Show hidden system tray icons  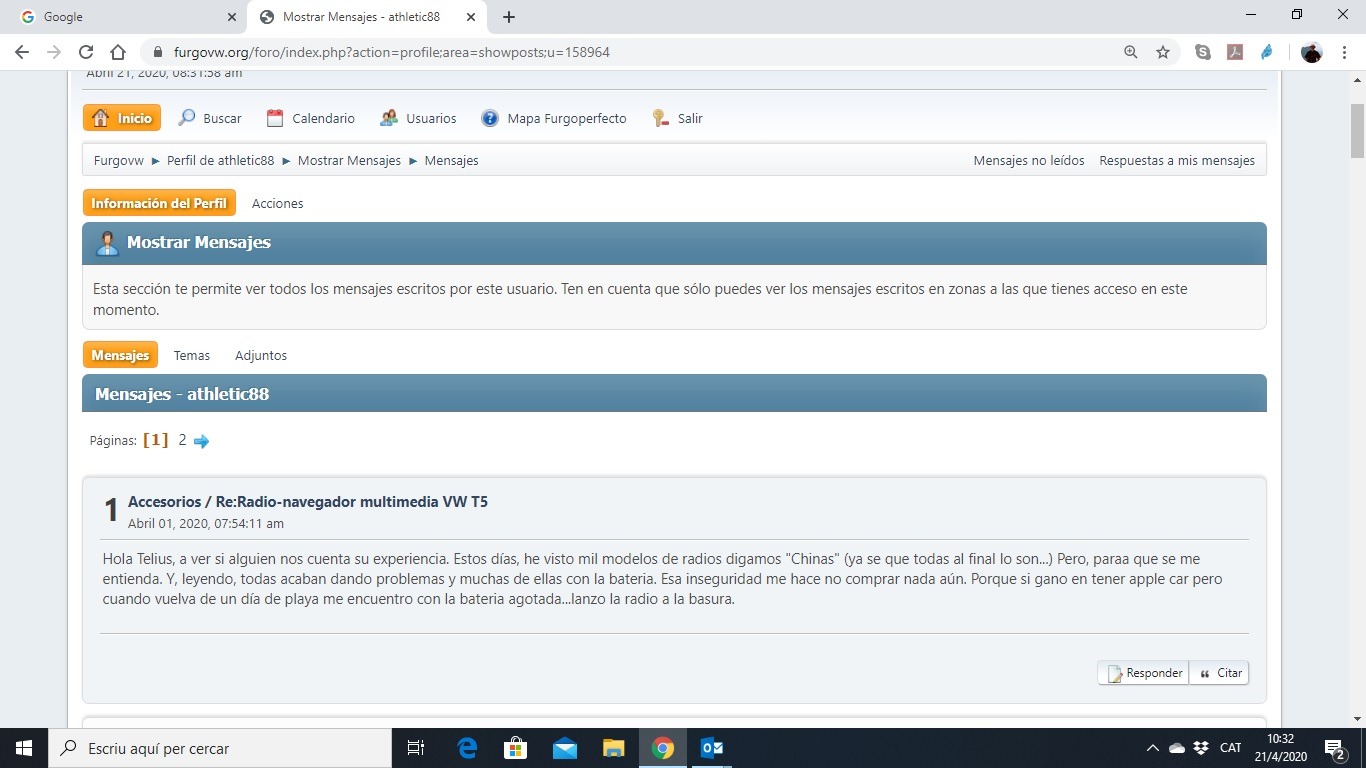(1153, 748)
